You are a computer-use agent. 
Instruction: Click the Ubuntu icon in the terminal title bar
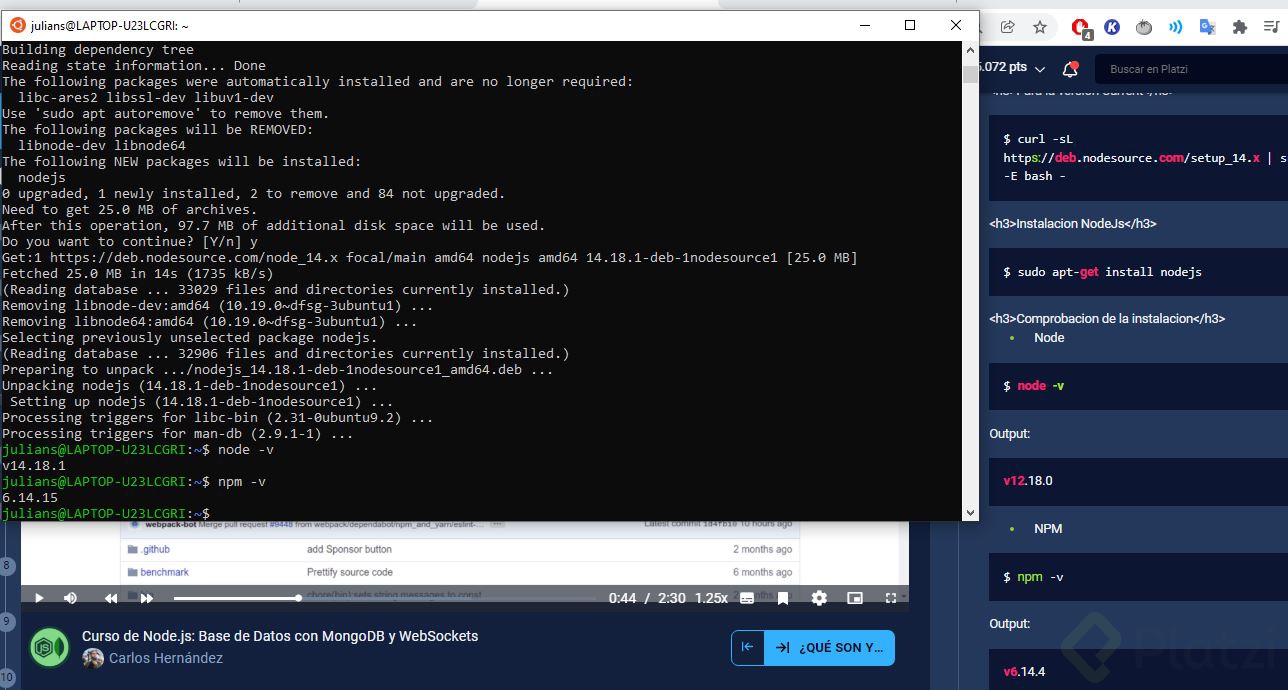tap(17, 26)
